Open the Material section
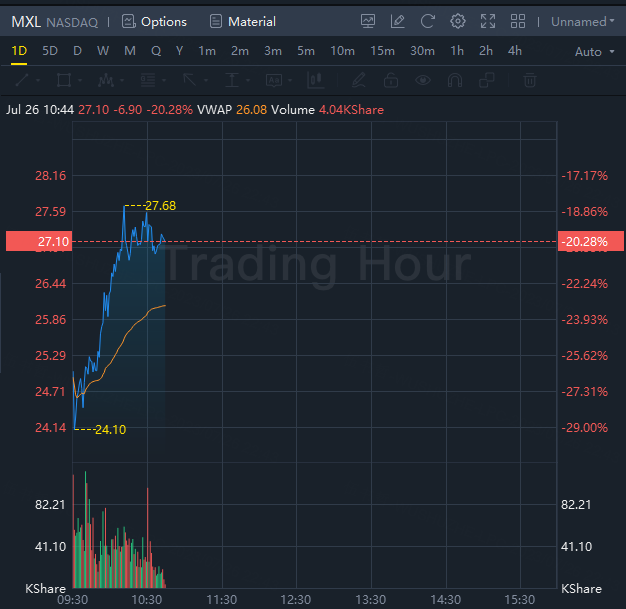 pos(243,21)
